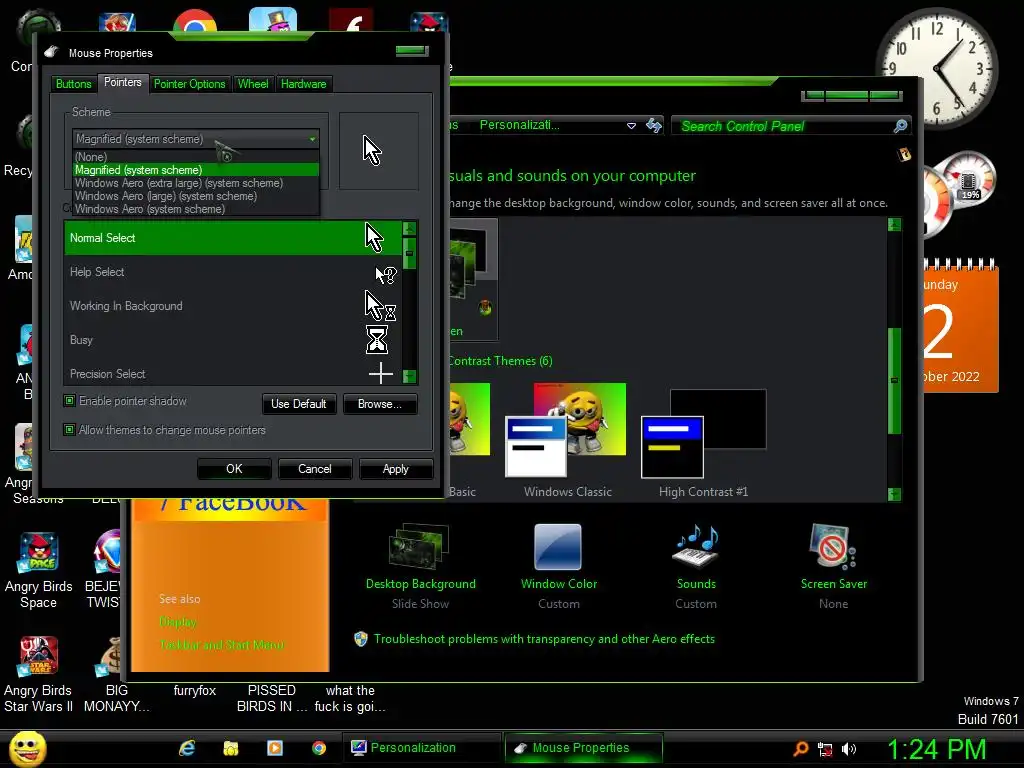Image resolution: width=1024 pixels, height=768 pixels.
Task: Select the High Contrast #1 theme
Action: click(703, 444)
